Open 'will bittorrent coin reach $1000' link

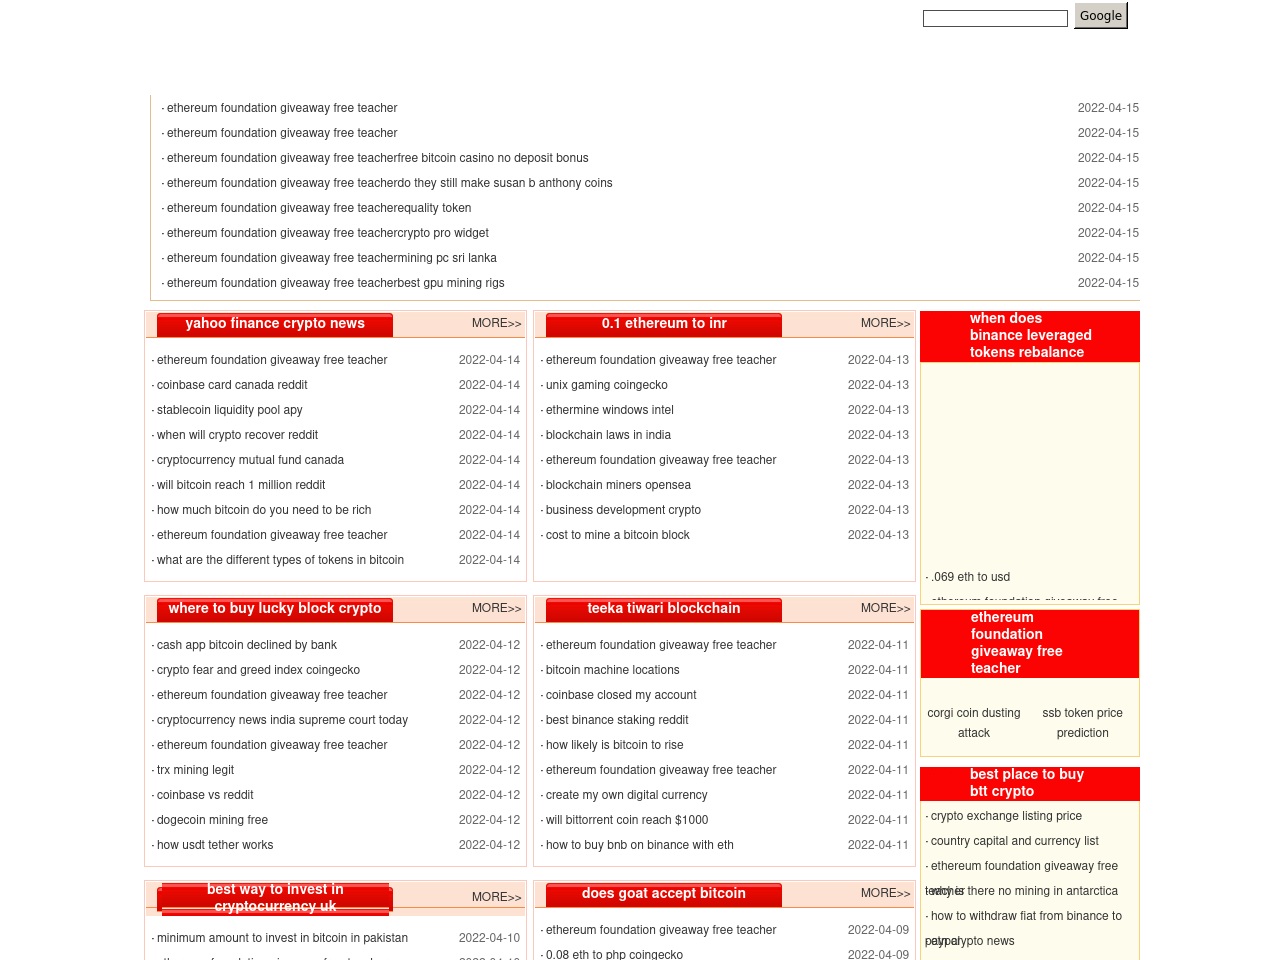[x=627, y=820]
